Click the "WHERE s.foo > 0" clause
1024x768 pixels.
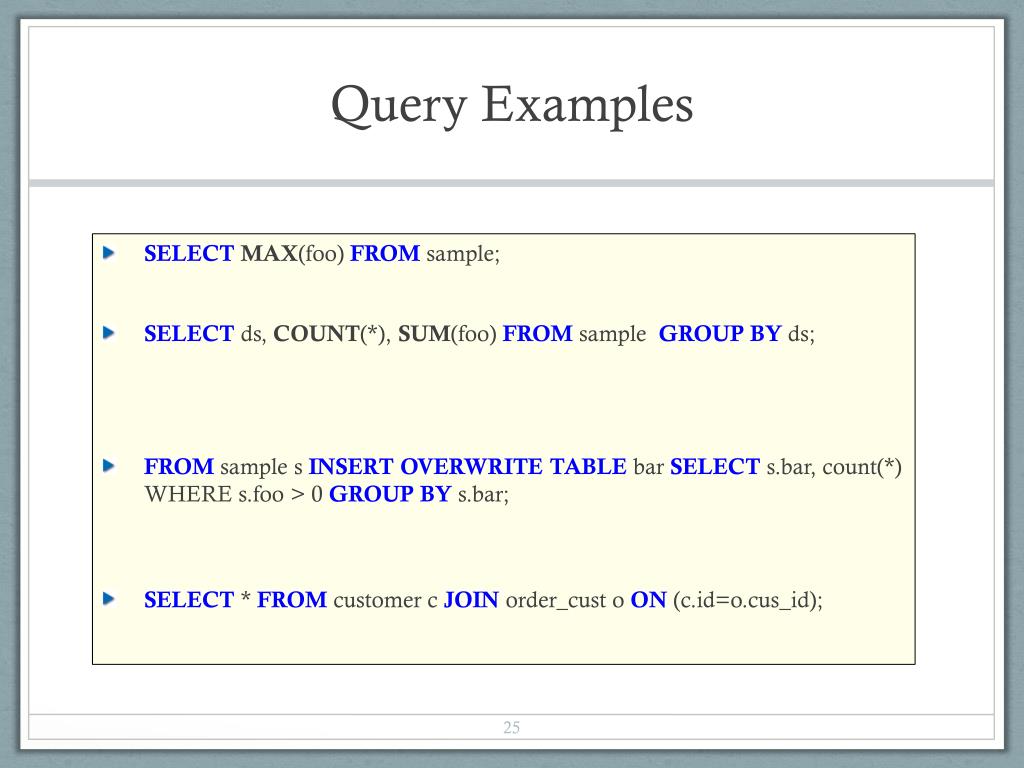(233, 494)
